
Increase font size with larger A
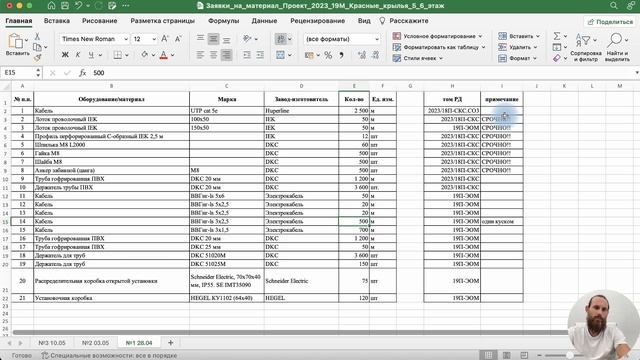point(164,39)
